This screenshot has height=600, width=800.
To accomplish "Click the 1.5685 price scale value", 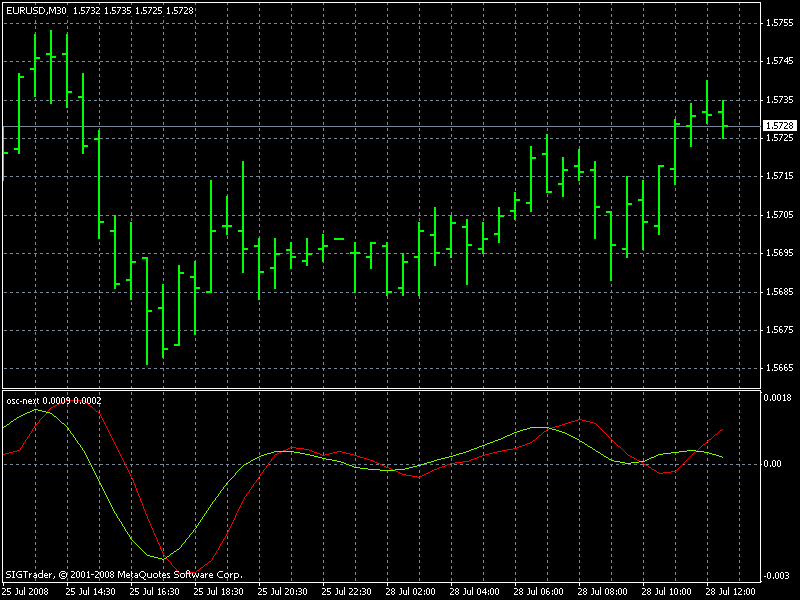I will coord(780,292).
